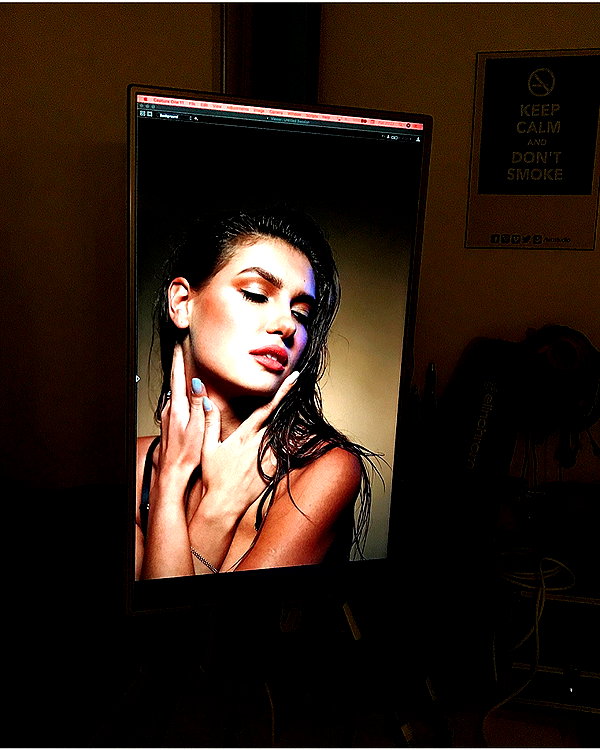Open the File menu
The width and height of the screenshot is (600, 750).
pos(192,103)
